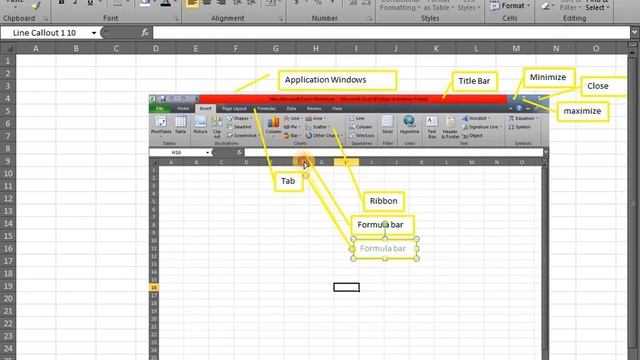Expand the formula bar with the right-edge arrow

click(634, 32)
